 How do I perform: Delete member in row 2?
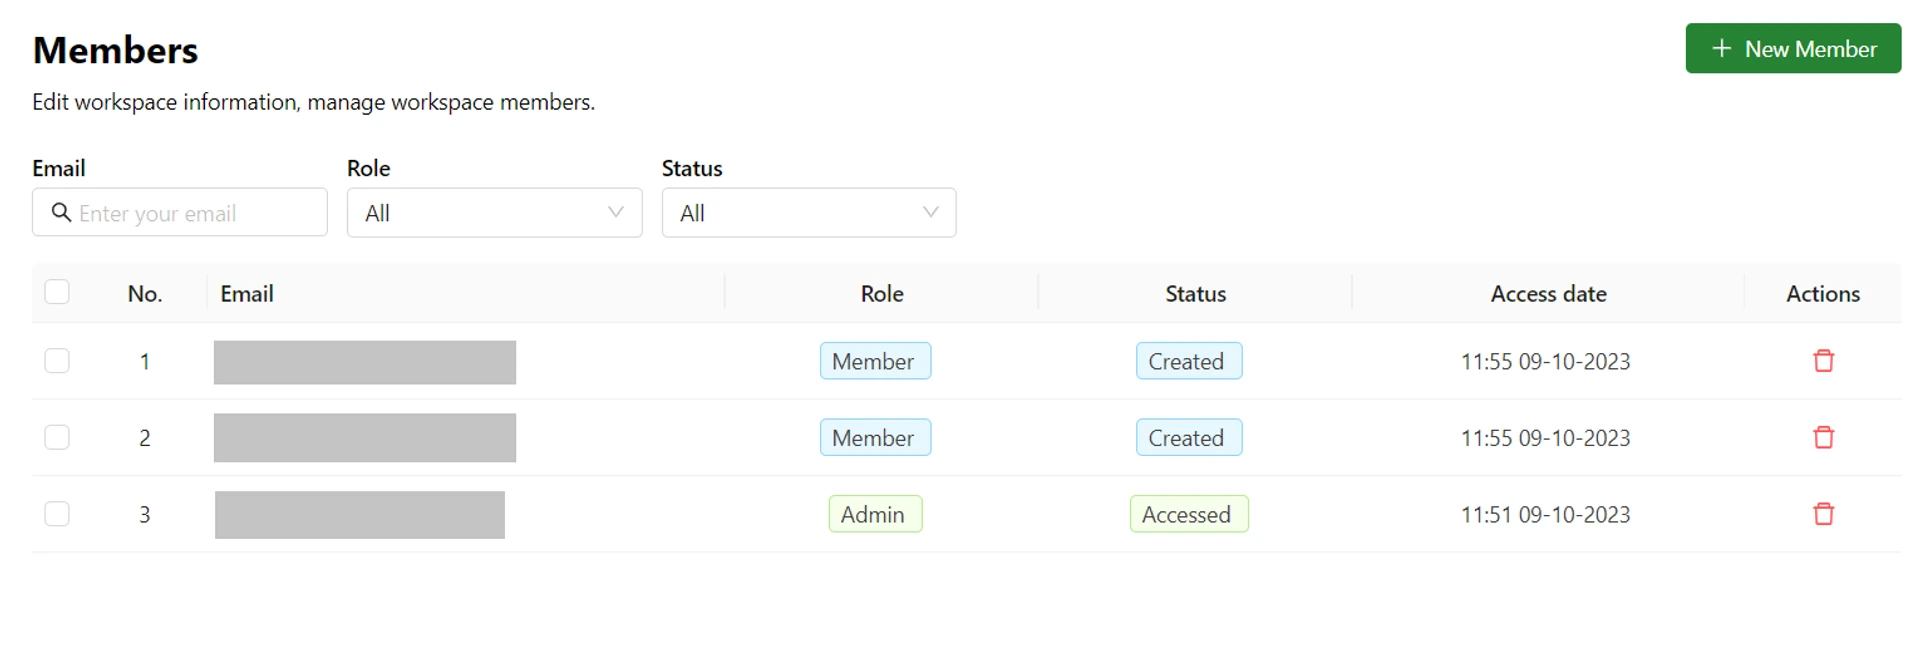(1823, 437)
